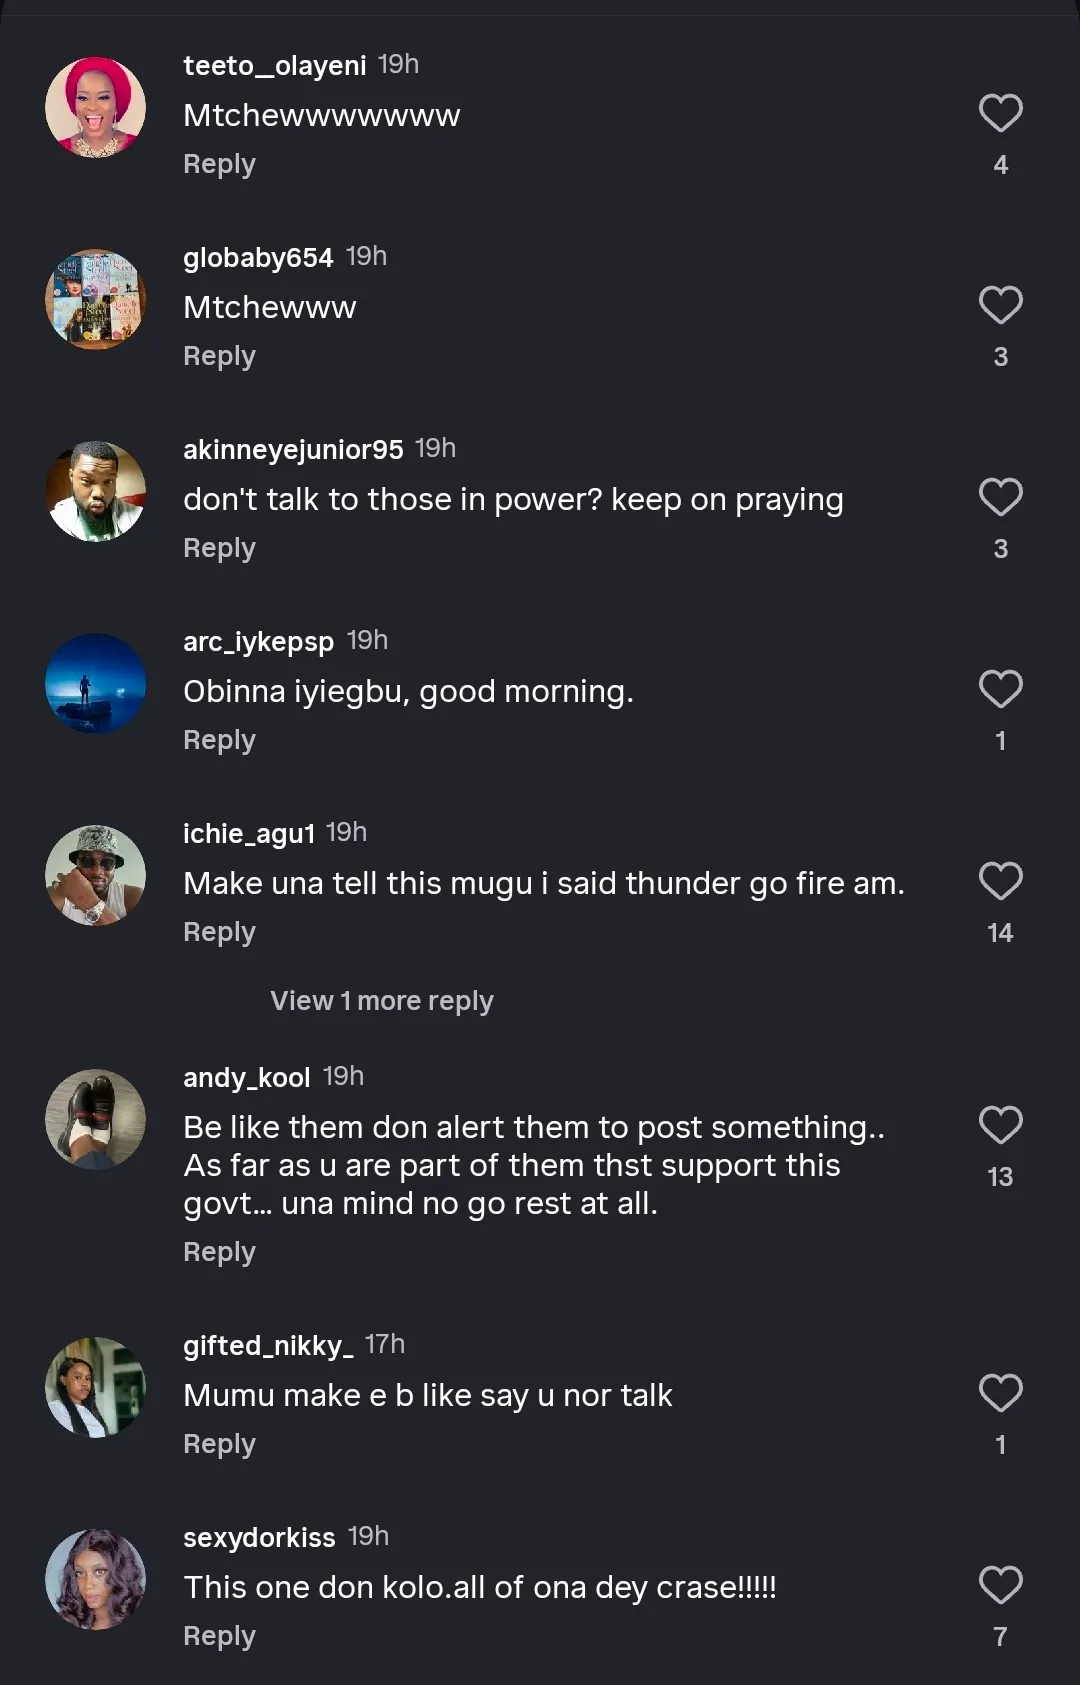The height and width of the screenshot is (1685, 1080).
Task: Tap heart icon on andy_kool's comment
Action: click(1000, 1126)
